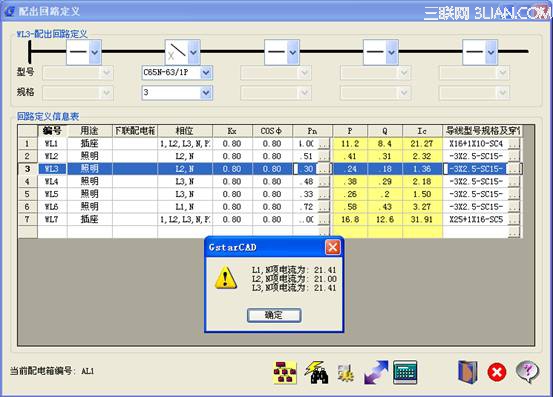Click the empty new row header at table bottom
This screenshot has height=397, width=553.
(28, 232)
